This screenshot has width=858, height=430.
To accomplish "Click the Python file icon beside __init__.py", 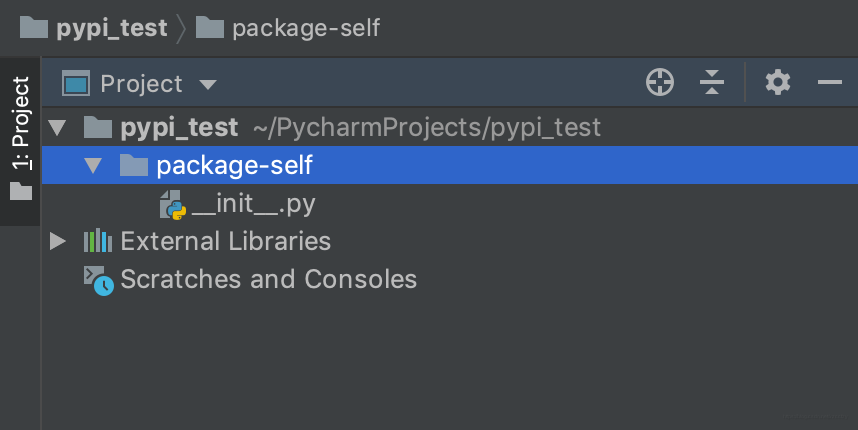I will click(x=173, y=205).
